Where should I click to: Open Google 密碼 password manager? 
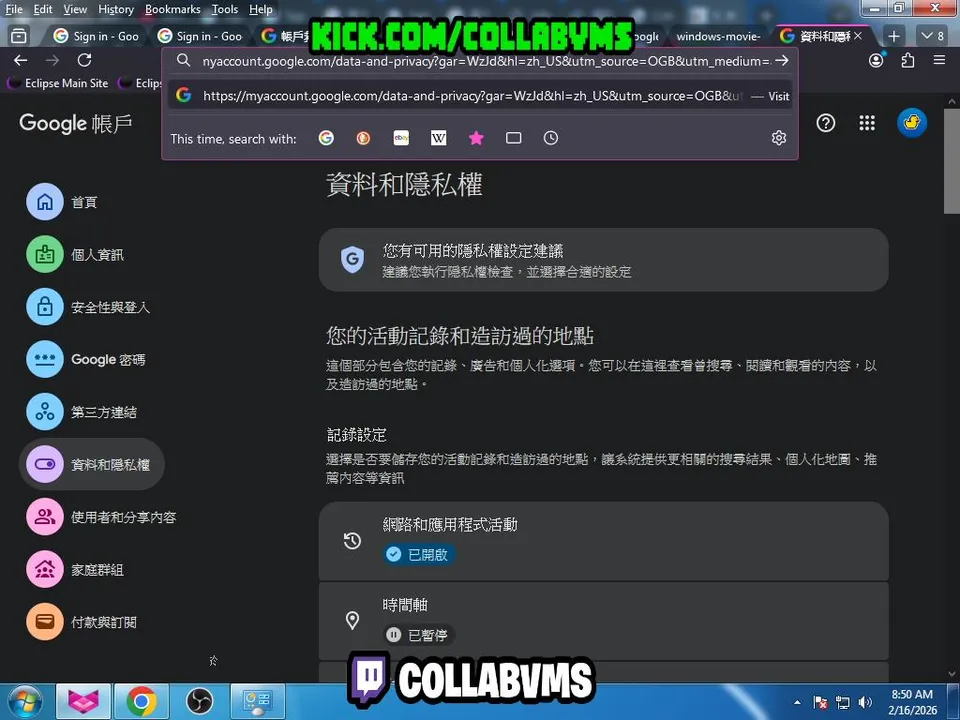(x=86, y=359)
